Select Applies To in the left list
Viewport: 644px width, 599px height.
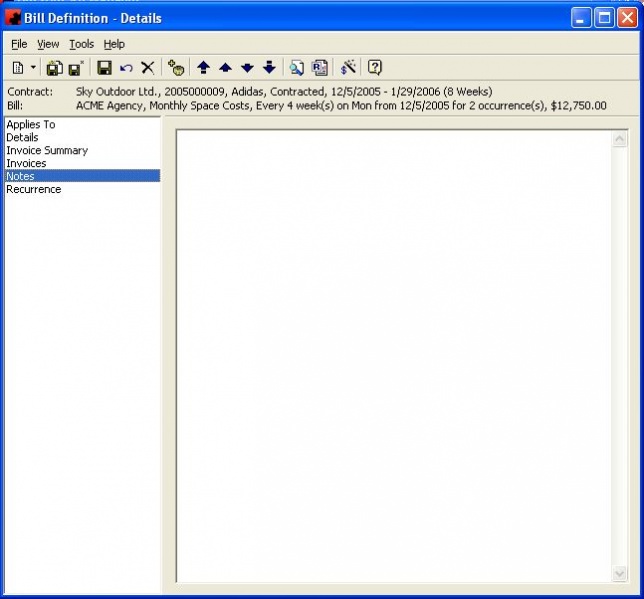click(x=31, y=124)
